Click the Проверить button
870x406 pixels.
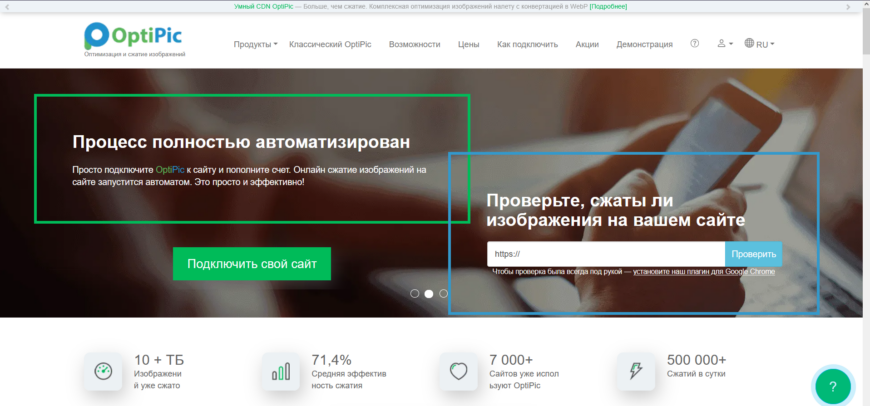point(753,254)
